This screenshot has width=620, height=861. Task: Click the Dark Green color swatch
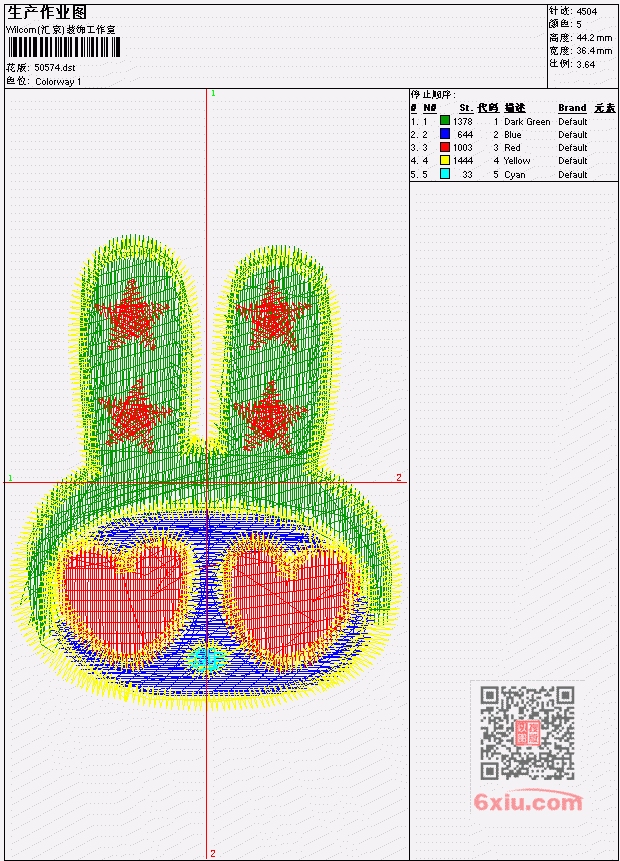(x=445, y=121)
